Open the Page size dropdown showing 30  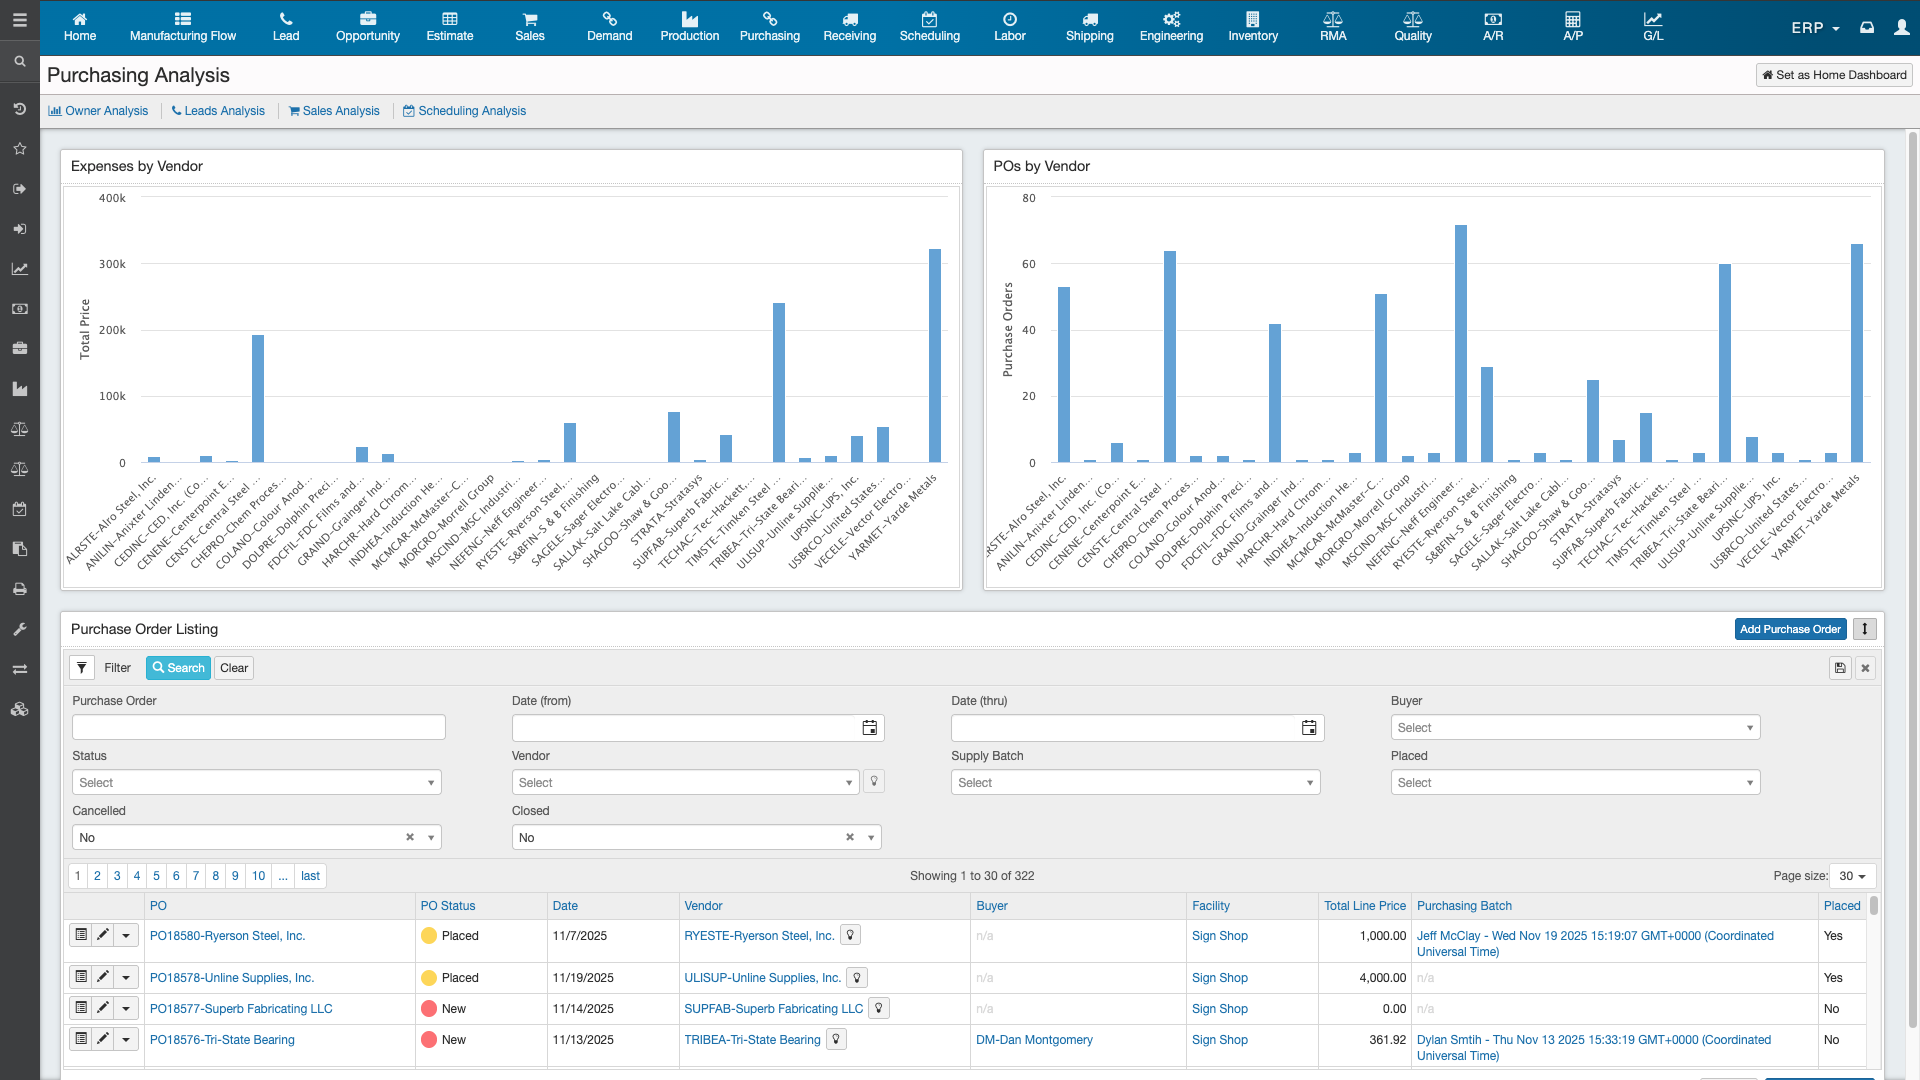[1852, 875]
